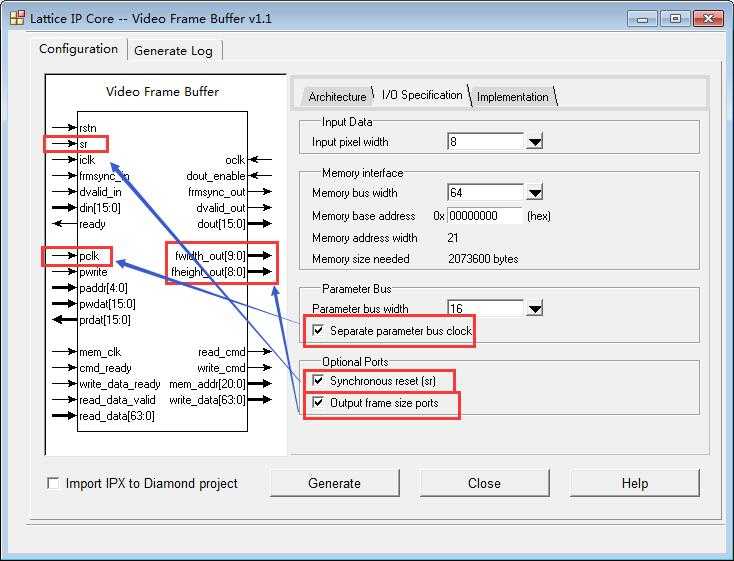Minimize the Lattice IP Core window

tap(642, 19)
